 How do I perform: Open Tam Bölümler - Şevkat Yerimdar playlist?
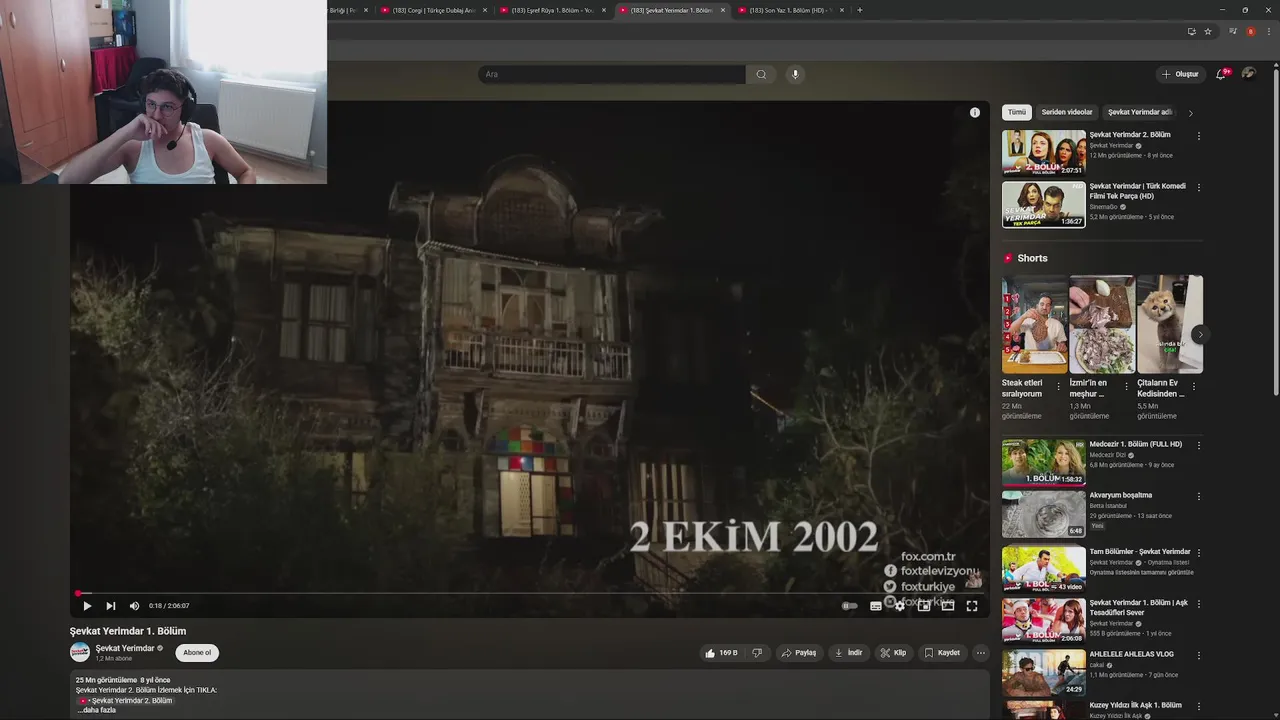(1044, 568)
